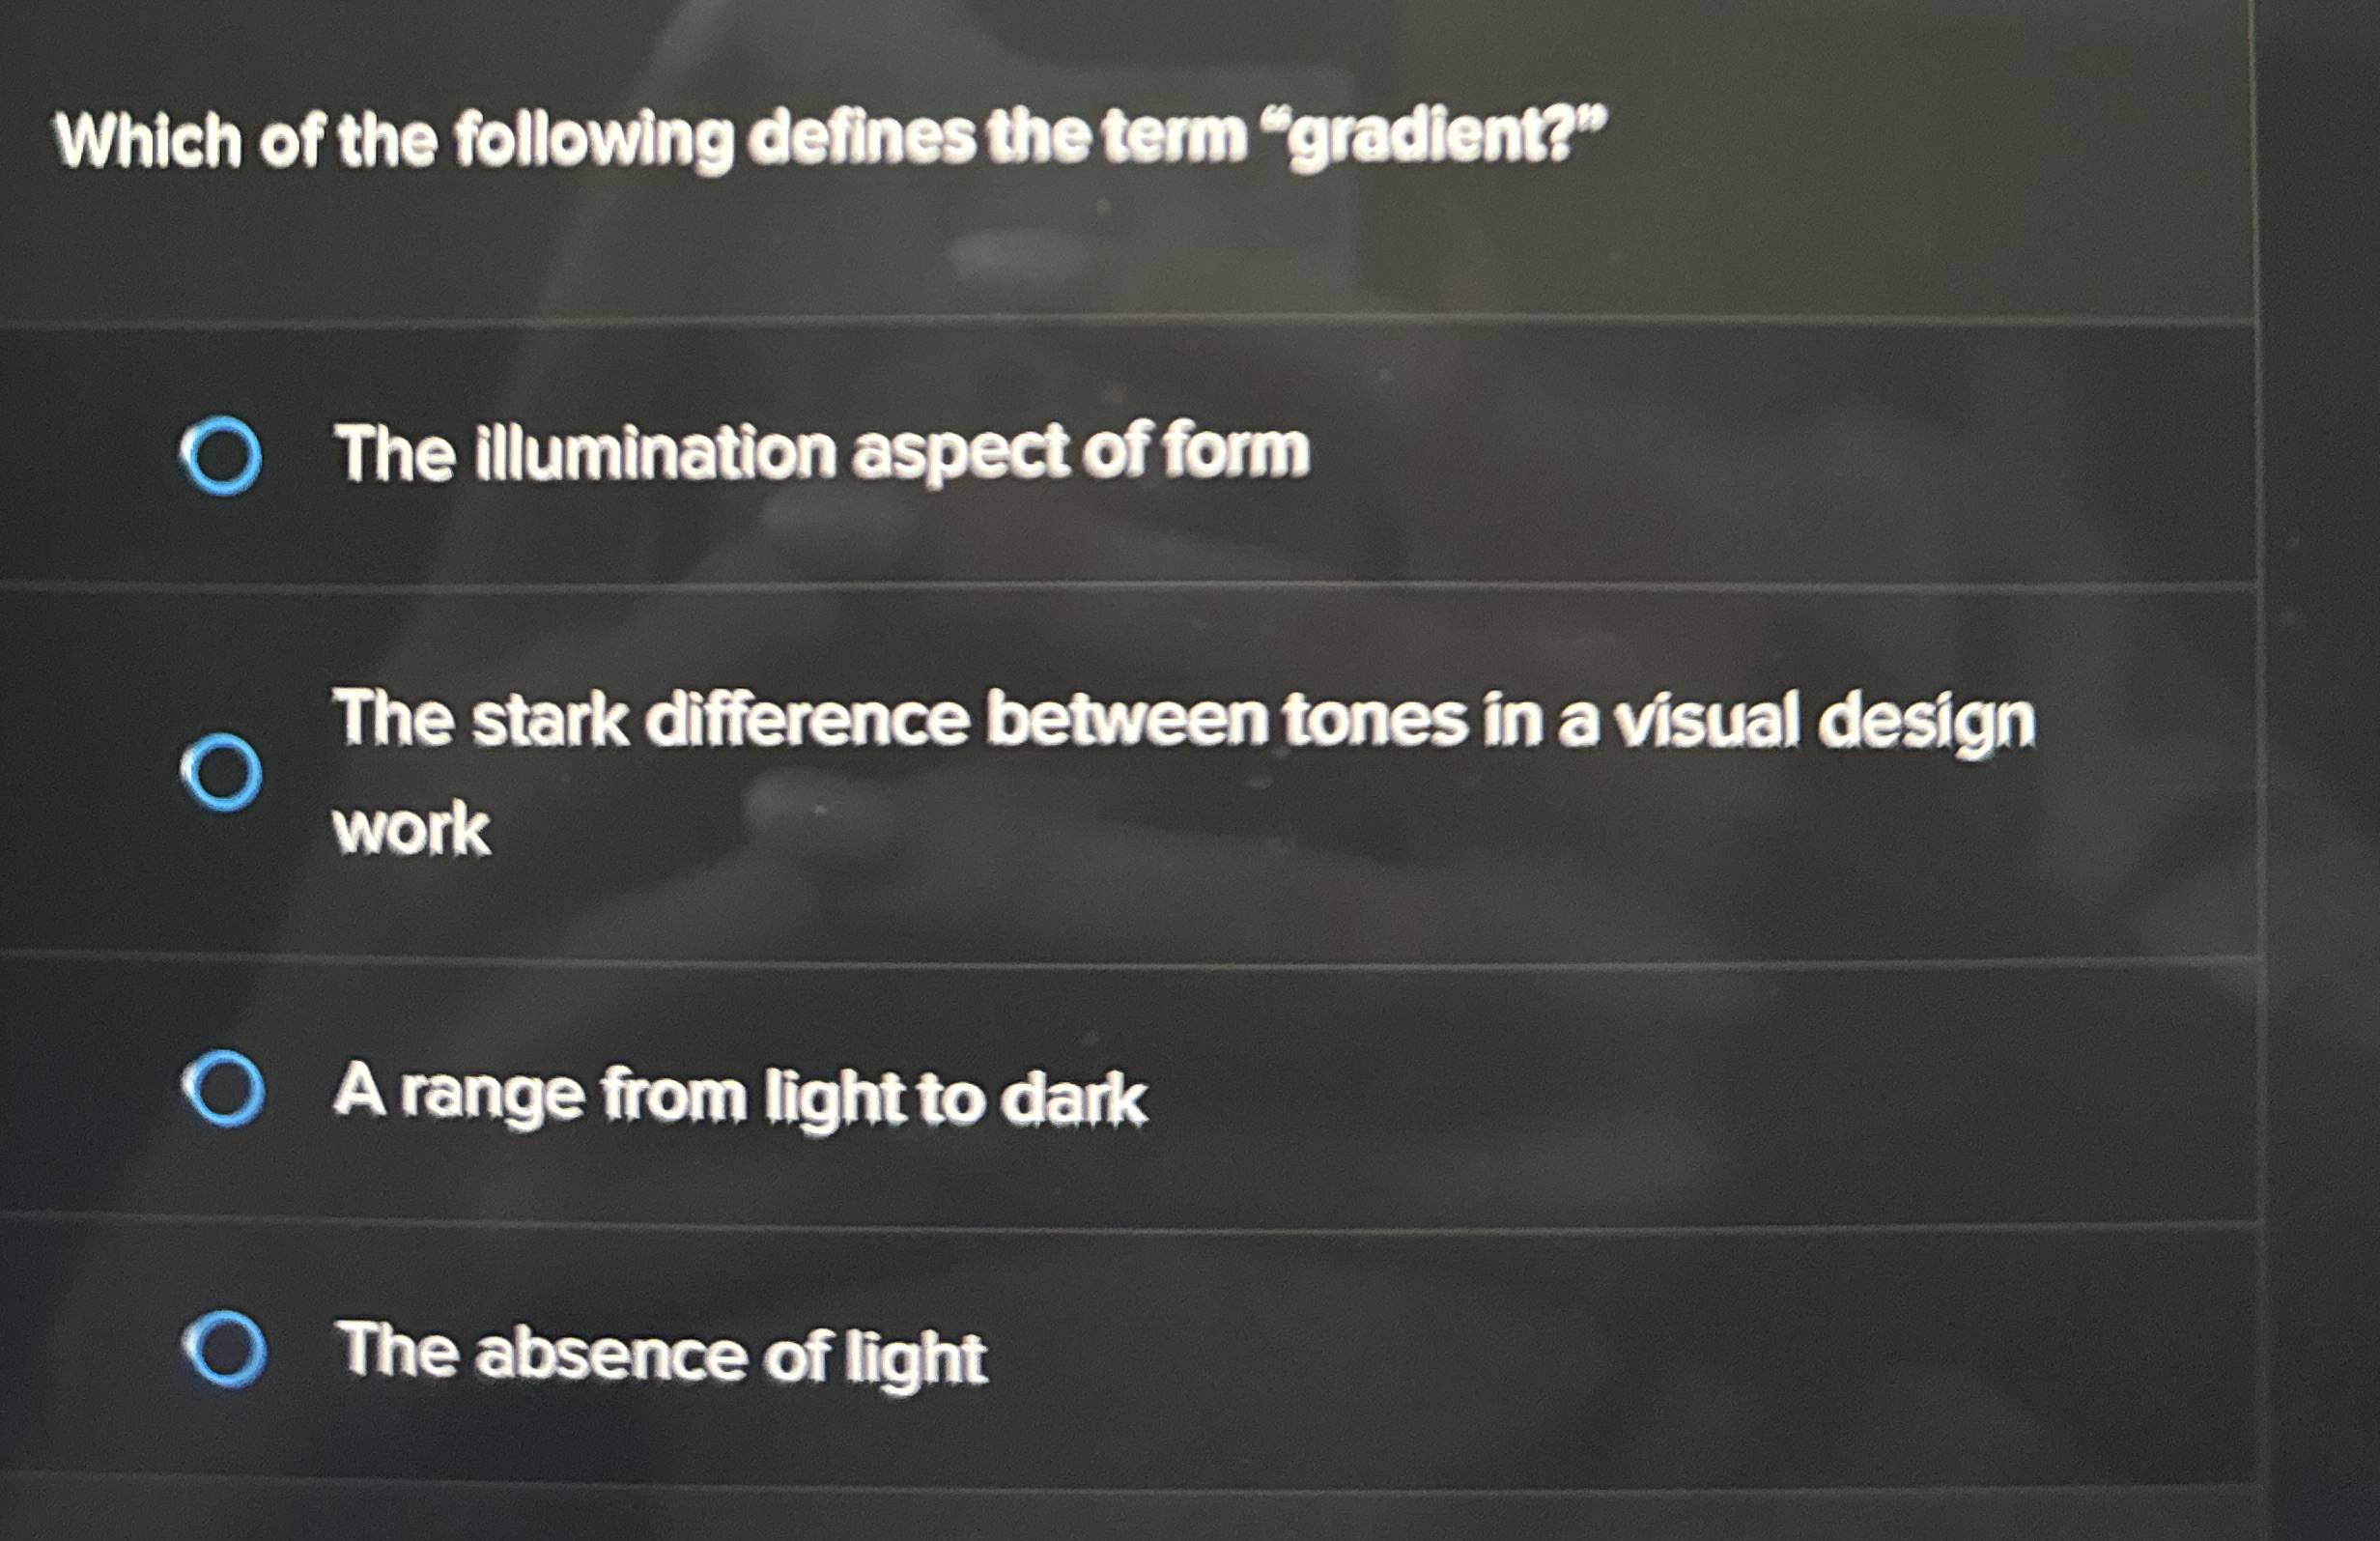Click the word "work" in the second option

412,832
